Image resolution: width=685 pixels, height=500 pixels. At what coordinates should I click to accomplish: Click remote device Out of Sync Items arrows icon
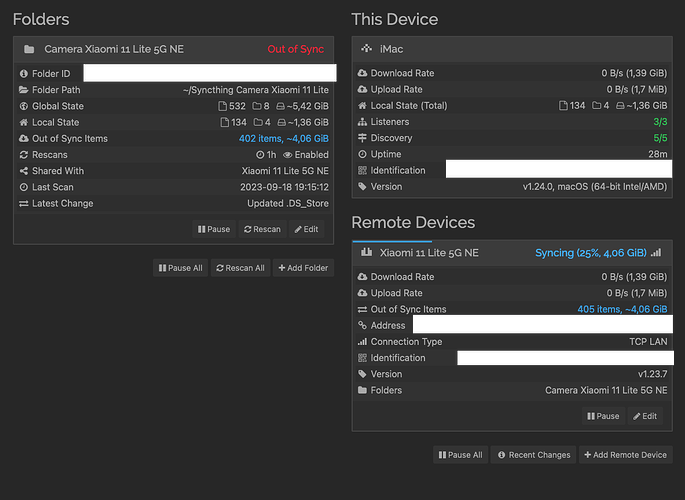point(362,309)
